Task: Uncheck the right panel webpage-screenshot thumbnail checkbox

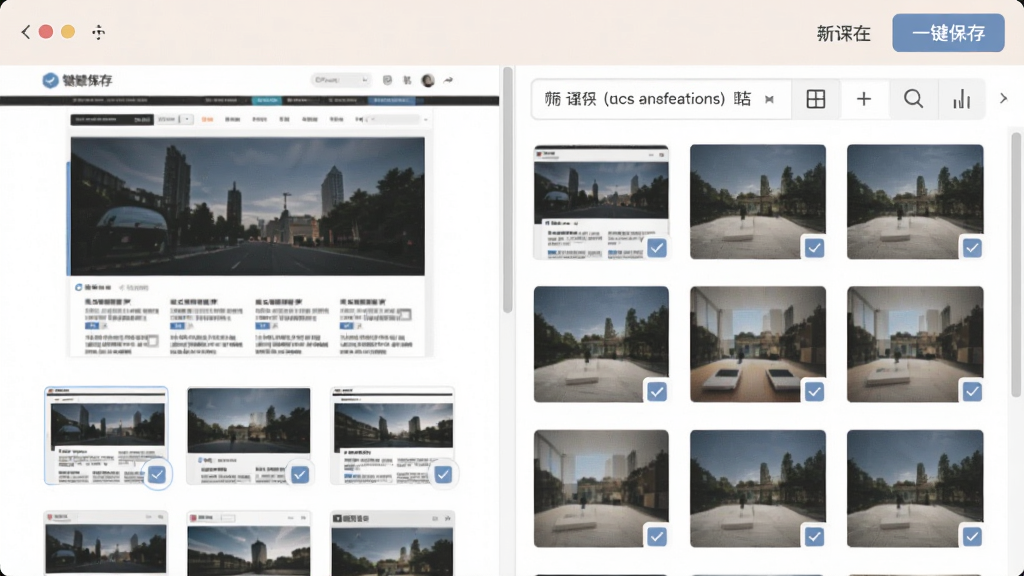Action: [x=657, y=248]
